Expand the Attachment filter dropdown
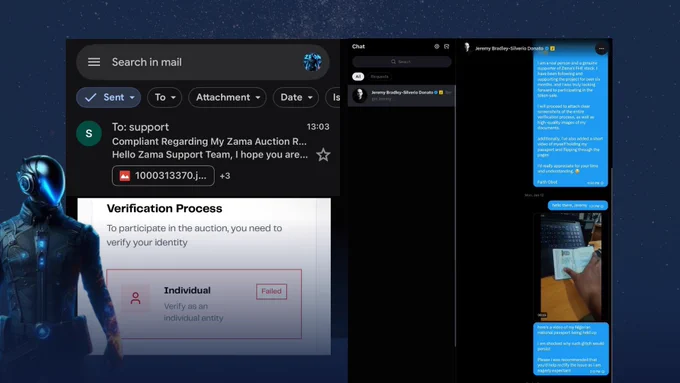Image resolution: width=680 pixels, height=383 pixels. [x=228, y=97]
